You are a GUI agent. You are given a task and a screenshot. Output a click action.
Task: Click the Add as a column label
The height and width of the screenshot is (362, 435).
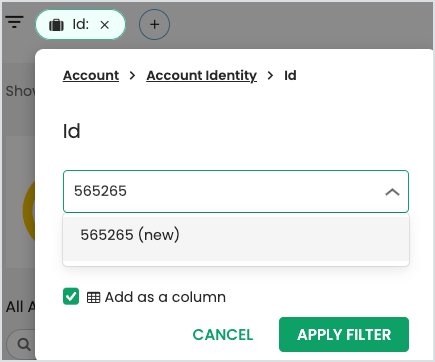tap(165, 297)
